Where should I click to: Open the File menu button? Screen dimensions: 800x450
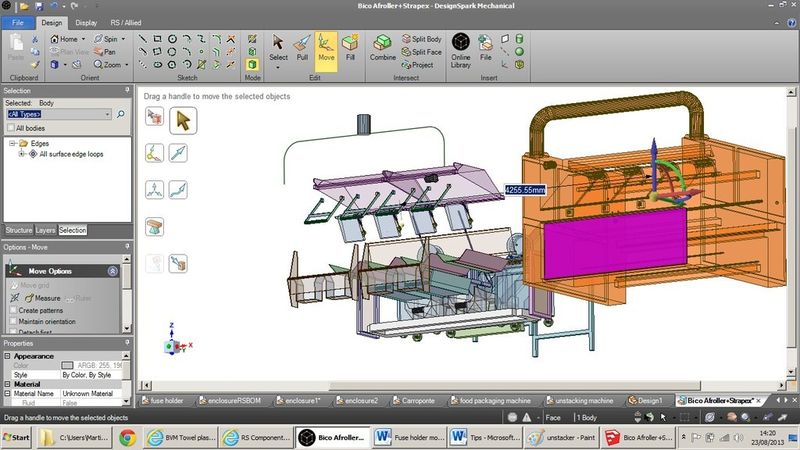click(x=19, y=21)
